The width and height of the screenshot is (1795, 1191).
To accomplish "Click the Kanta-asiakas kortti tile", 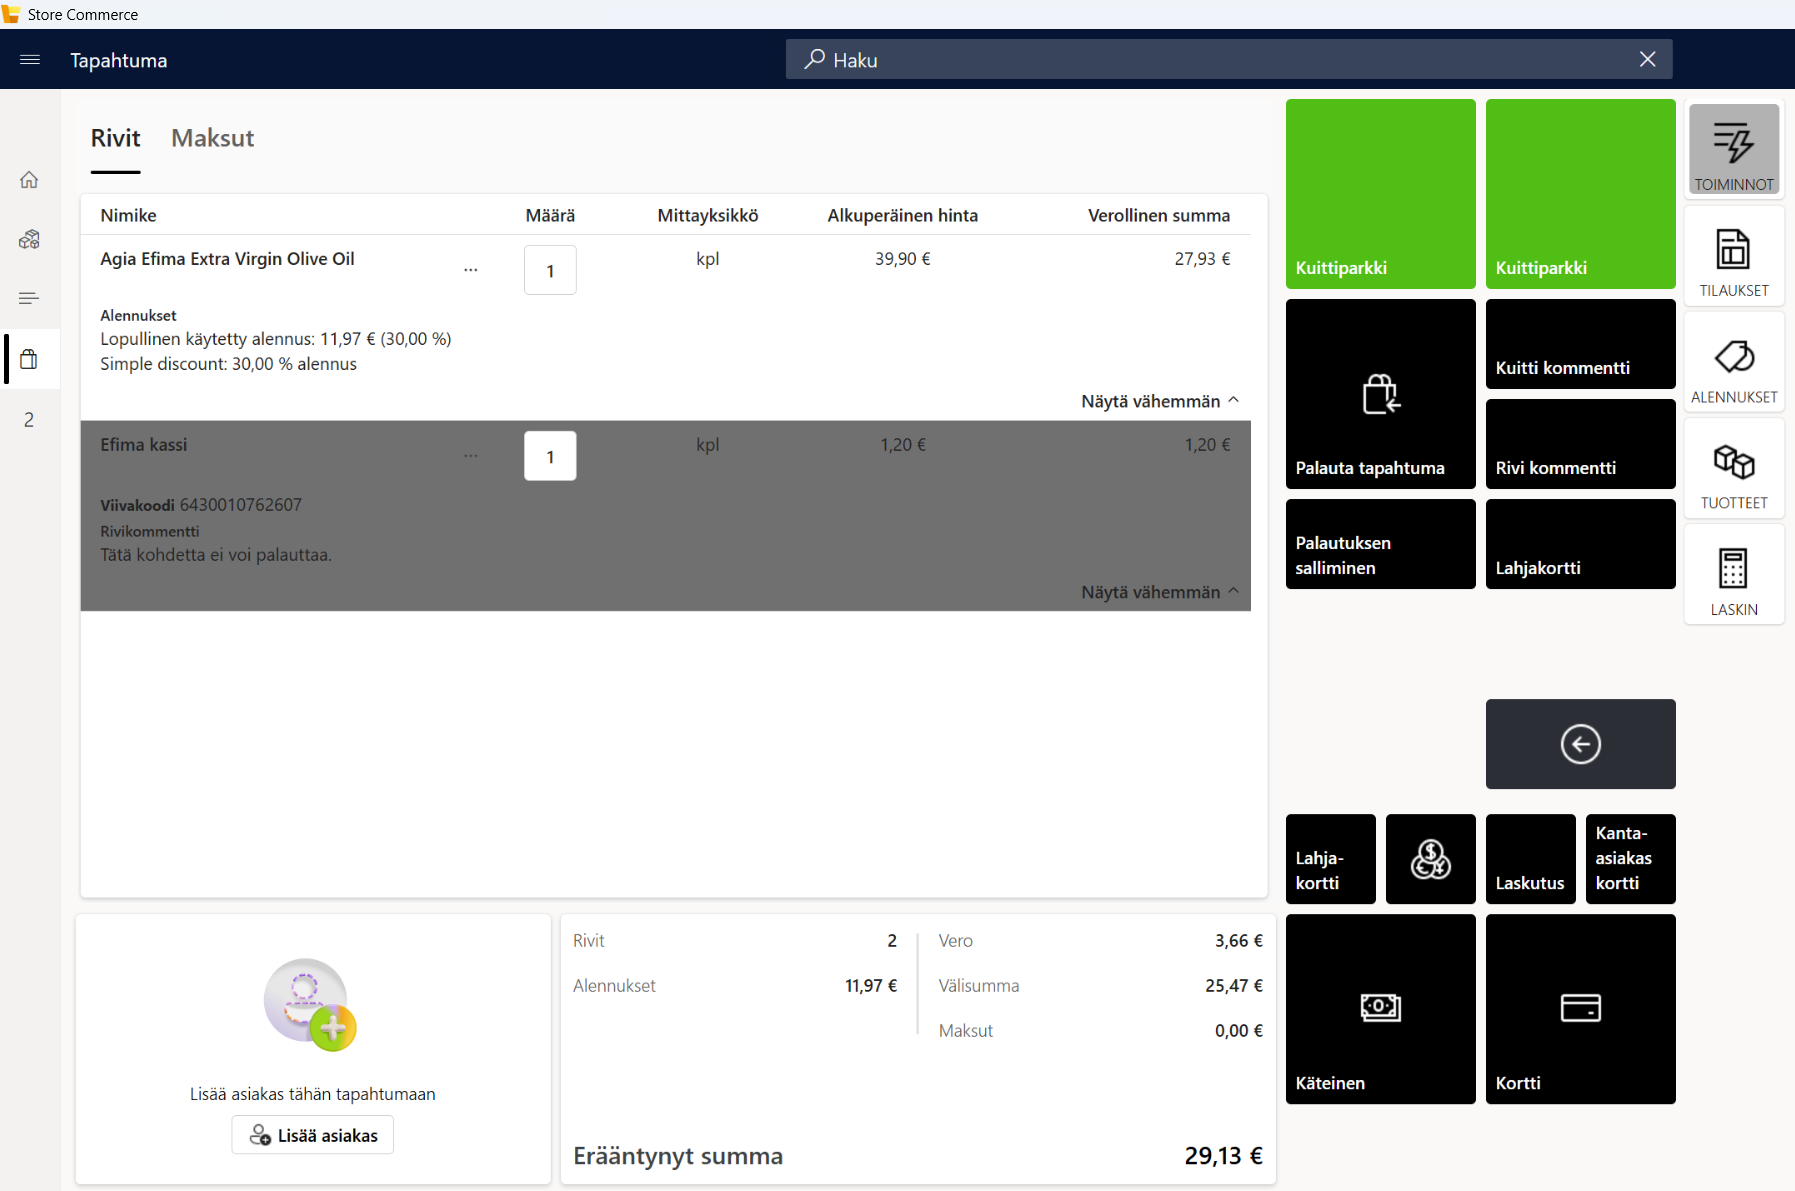I will coord(1631,859).
